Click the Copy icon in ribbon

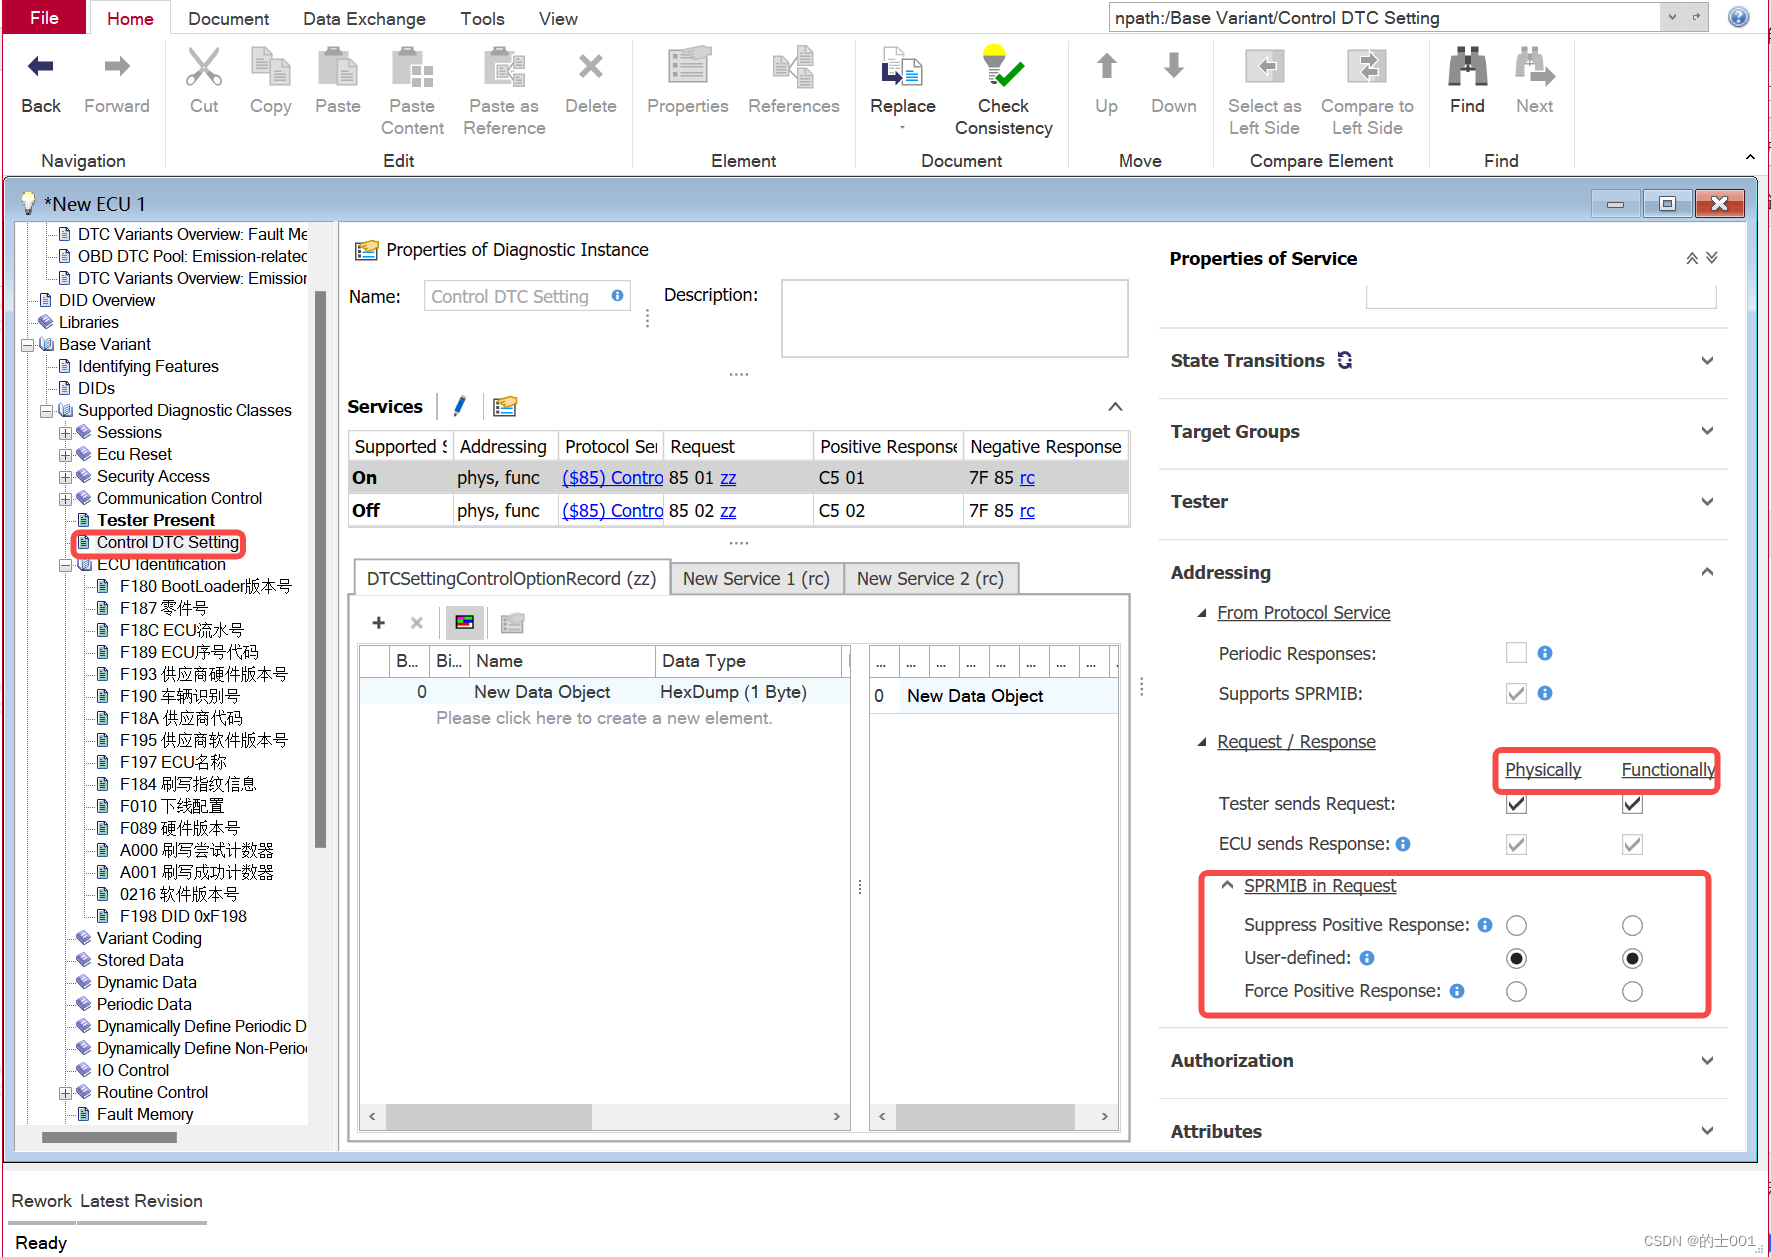tap(270, 67)
